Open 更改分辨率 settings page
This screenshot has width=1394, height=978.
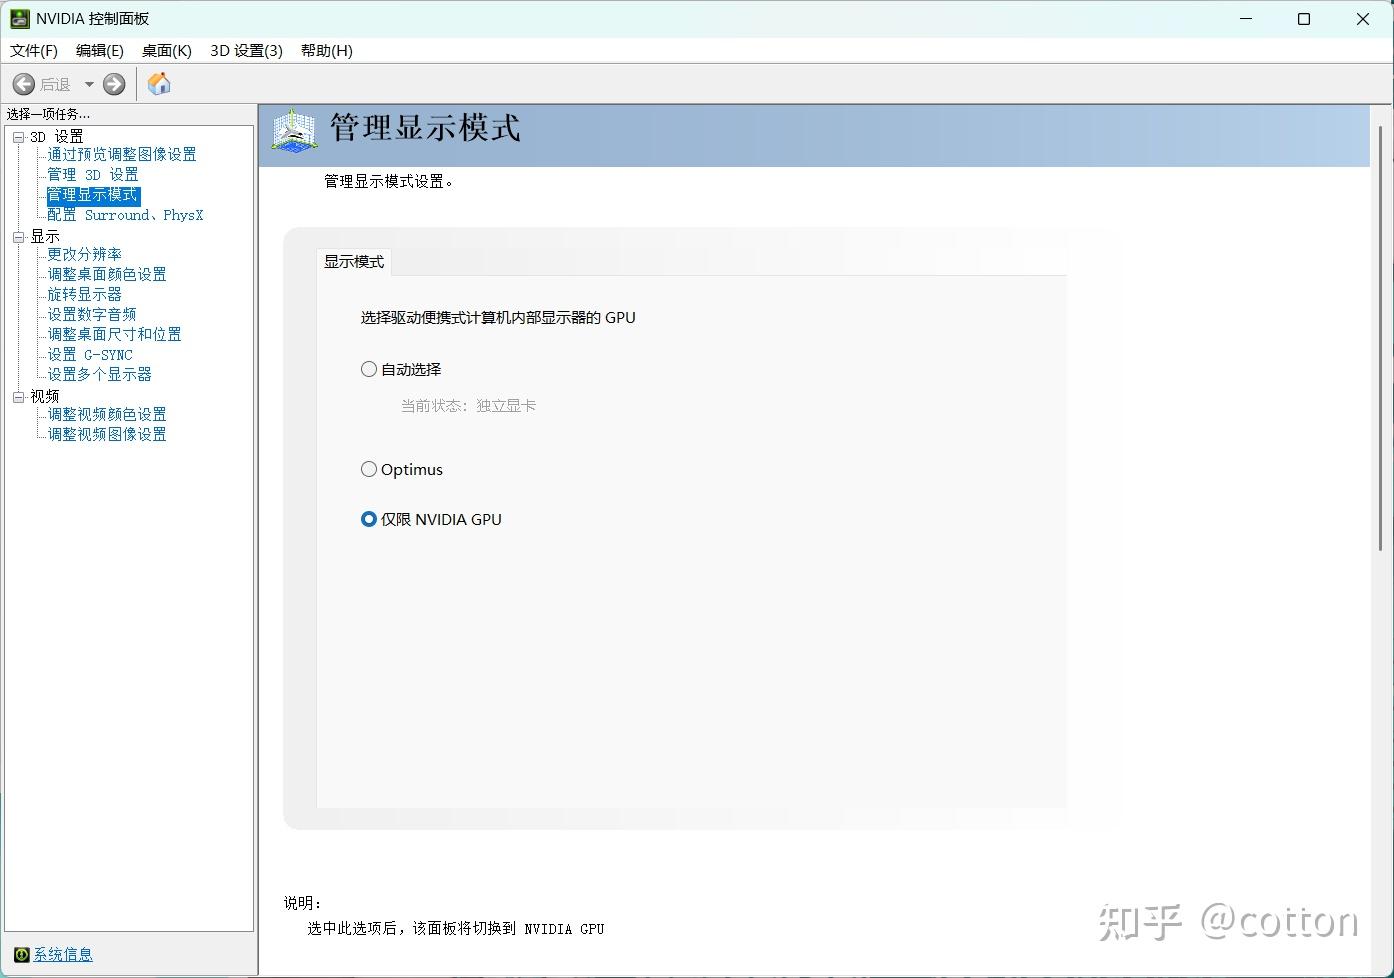(83, 254)
